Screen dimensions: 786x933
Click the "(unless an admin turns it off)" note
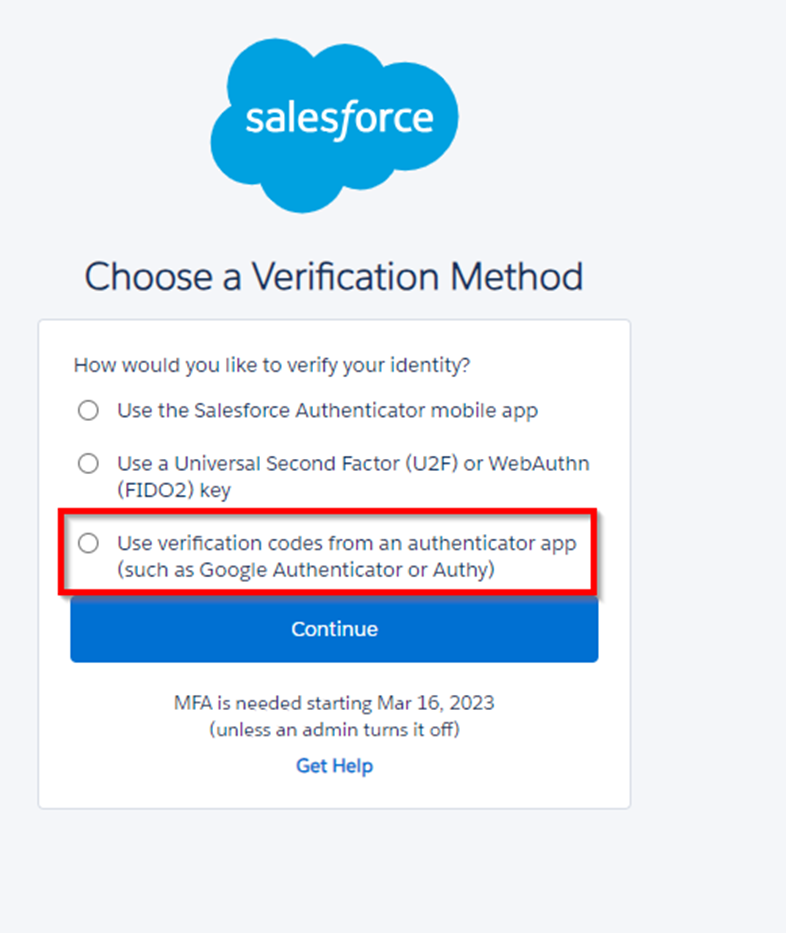[334, 730]
